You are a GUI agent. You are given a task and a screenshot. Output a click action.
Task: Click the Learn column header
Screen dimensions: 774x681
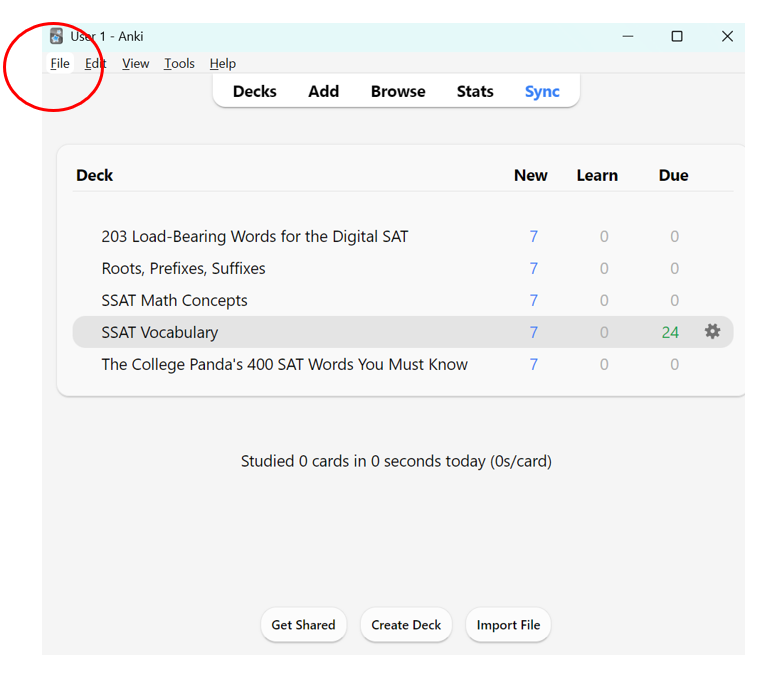(597, 176)
